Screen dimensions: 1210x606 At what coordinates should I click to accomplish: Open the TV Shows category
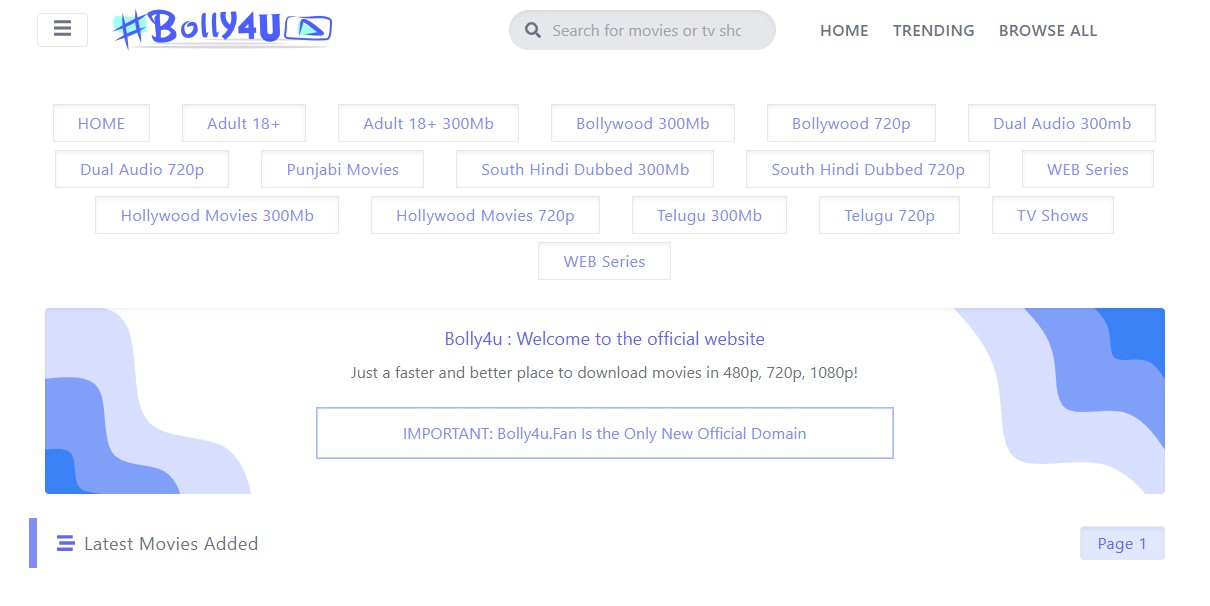tap(1052, 215)
